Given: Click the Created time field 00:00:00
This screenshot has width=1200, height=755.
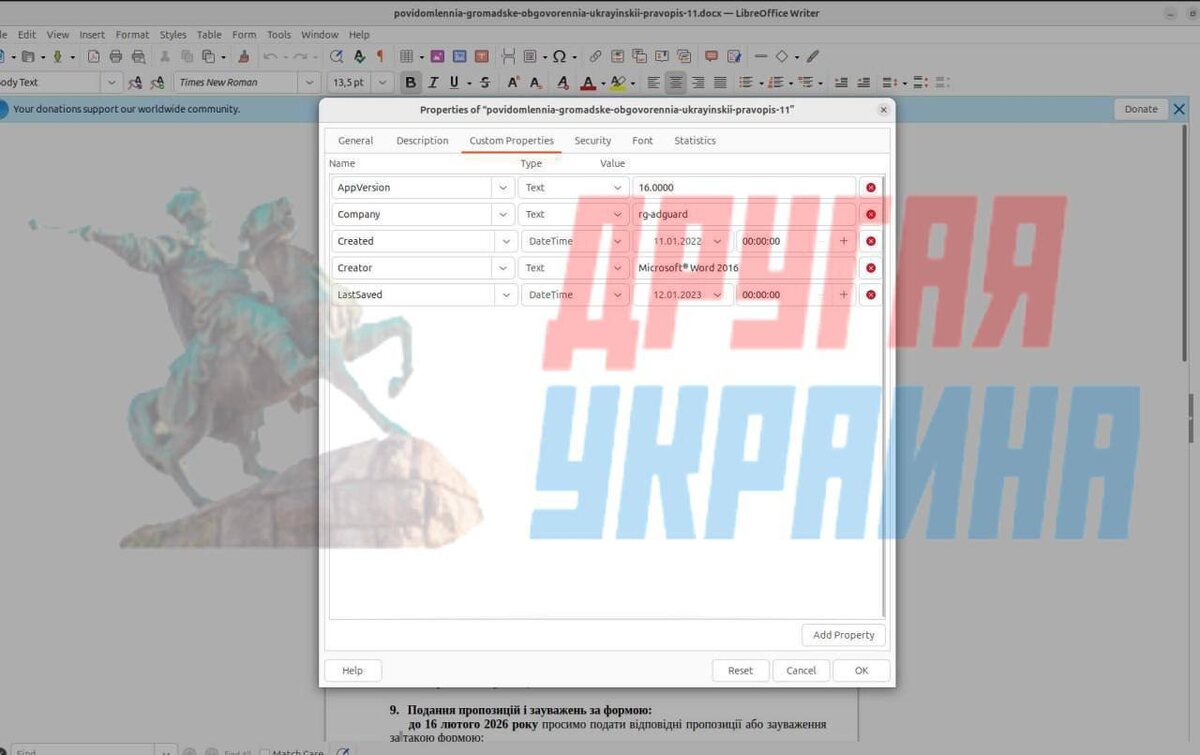Looking at the screenshot, I should point(784,241).
